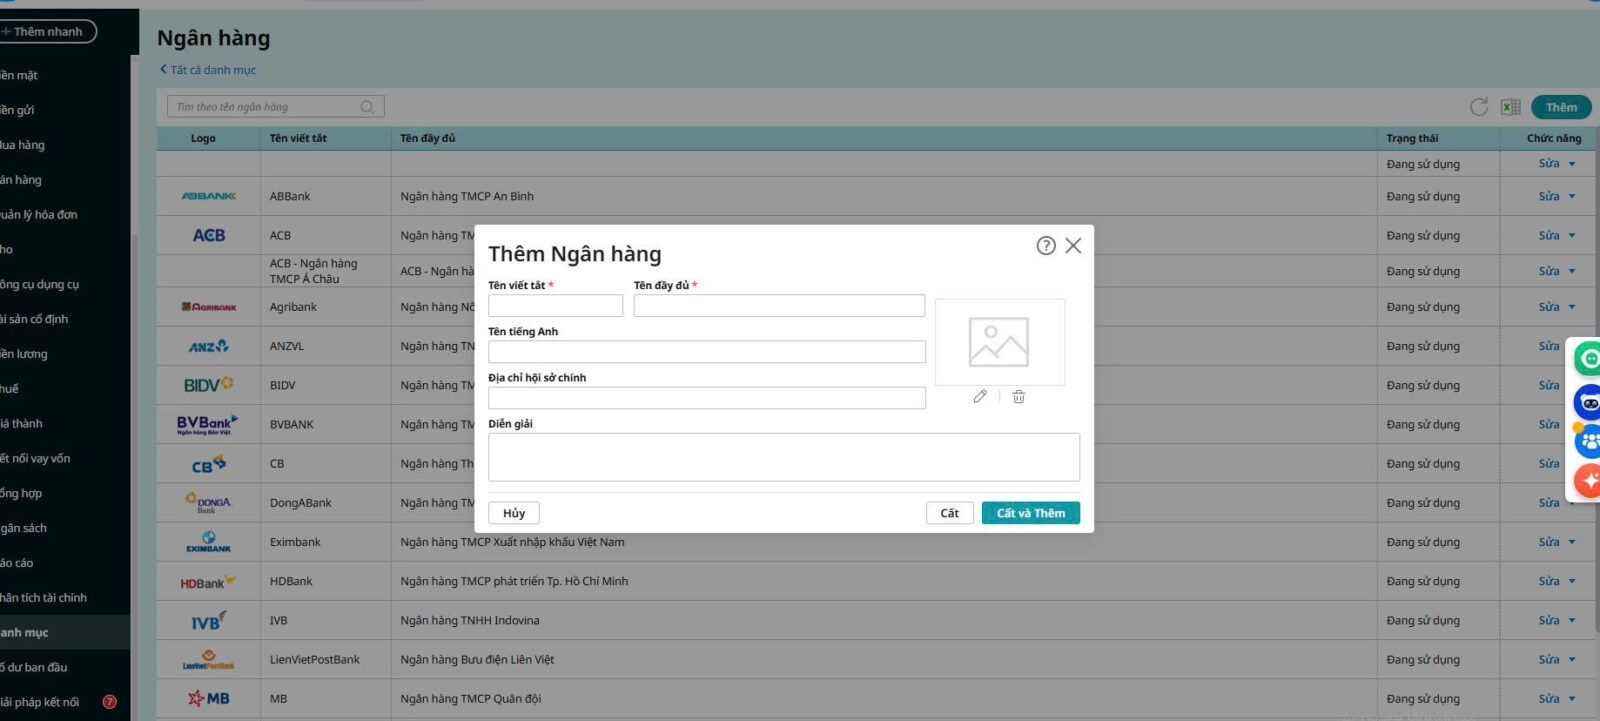1600x721 pixels.
Task: Refresh the bank list
Action: (x=1479, y=107)
